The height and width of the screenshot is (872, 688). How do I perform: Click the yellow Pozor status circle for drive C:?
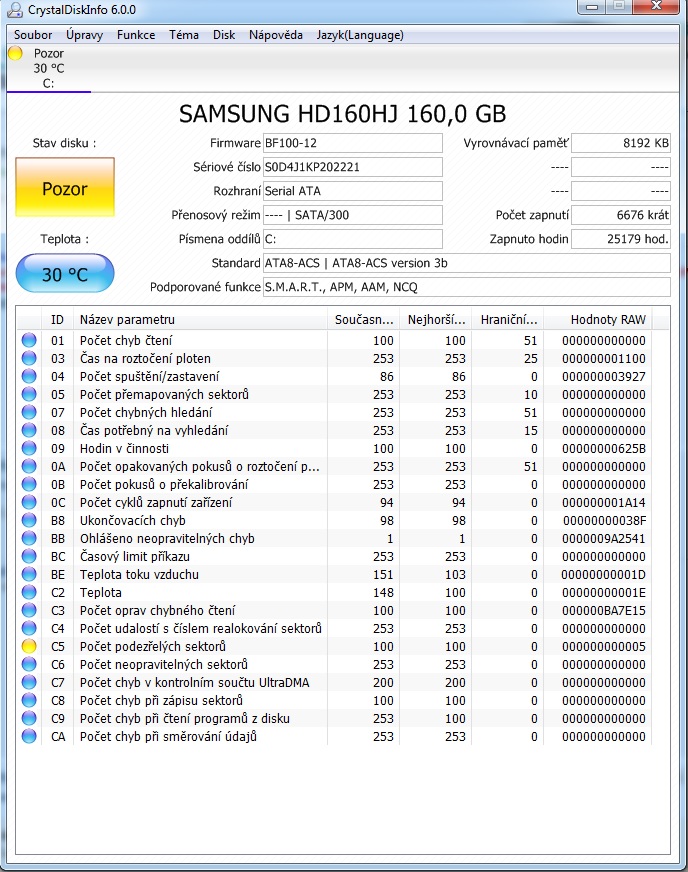point(16,53)
